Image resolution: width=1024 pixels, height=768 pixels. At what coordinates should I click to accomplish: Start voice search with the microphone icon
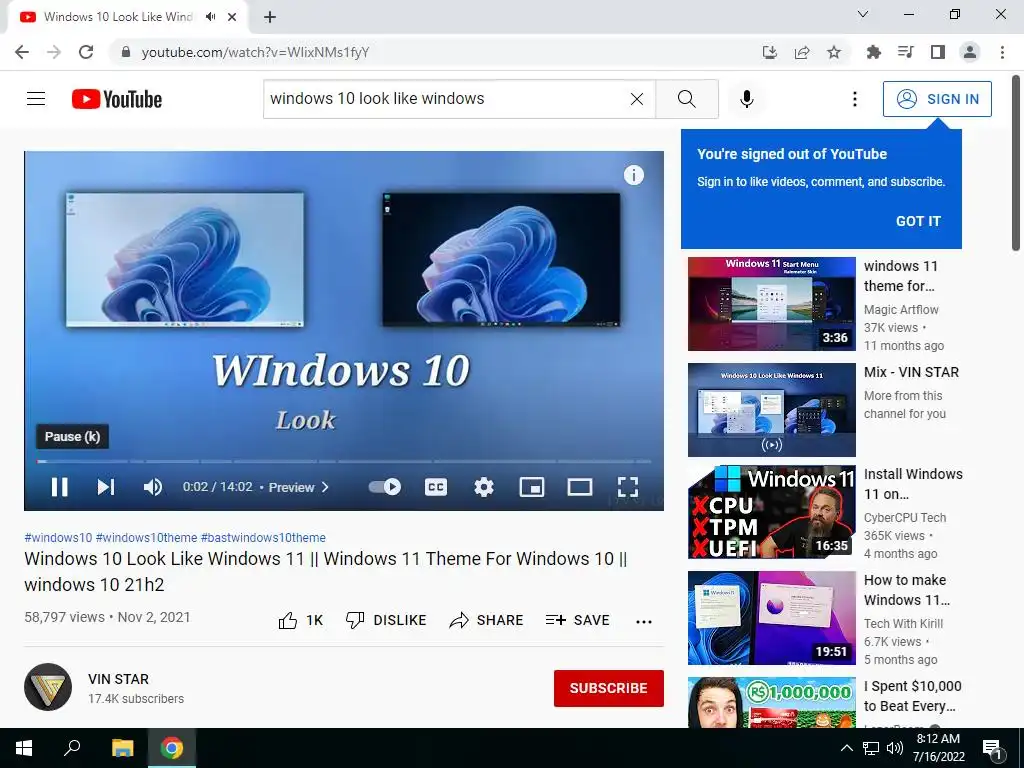[x=746, y=99]
